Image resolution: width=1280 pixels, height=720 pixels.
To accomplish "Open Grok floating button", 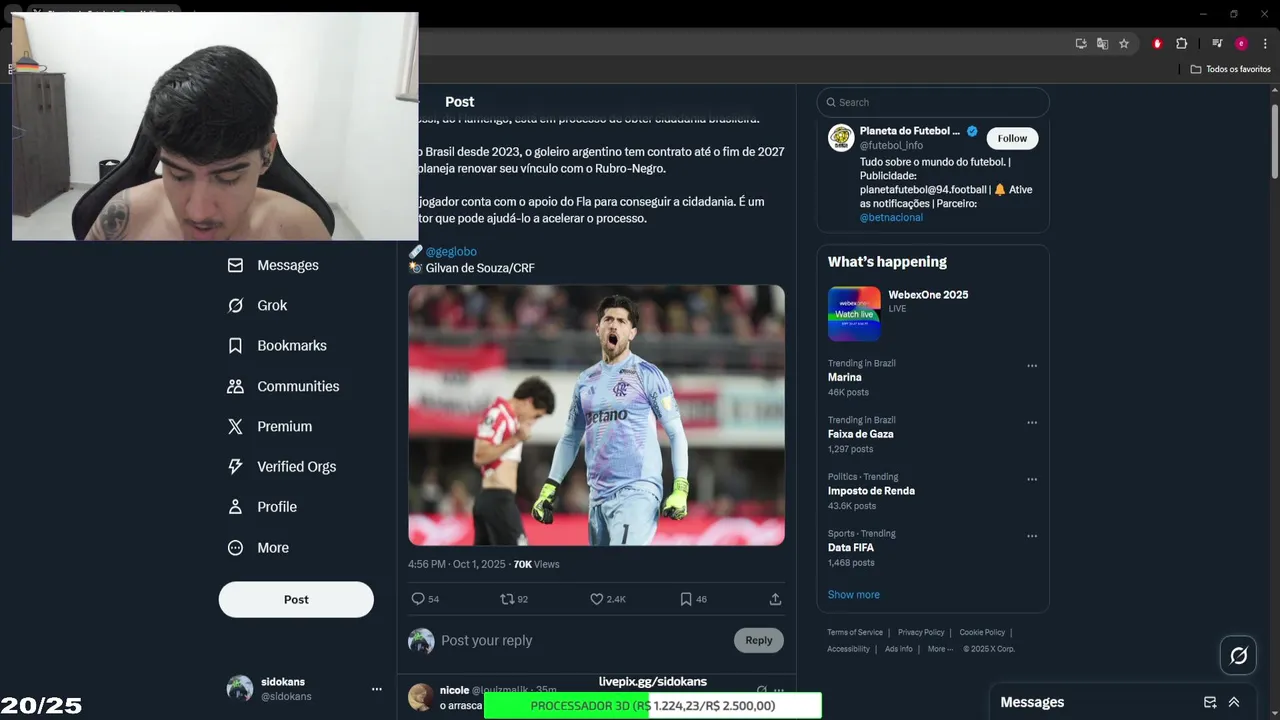I will point(1239,656).
